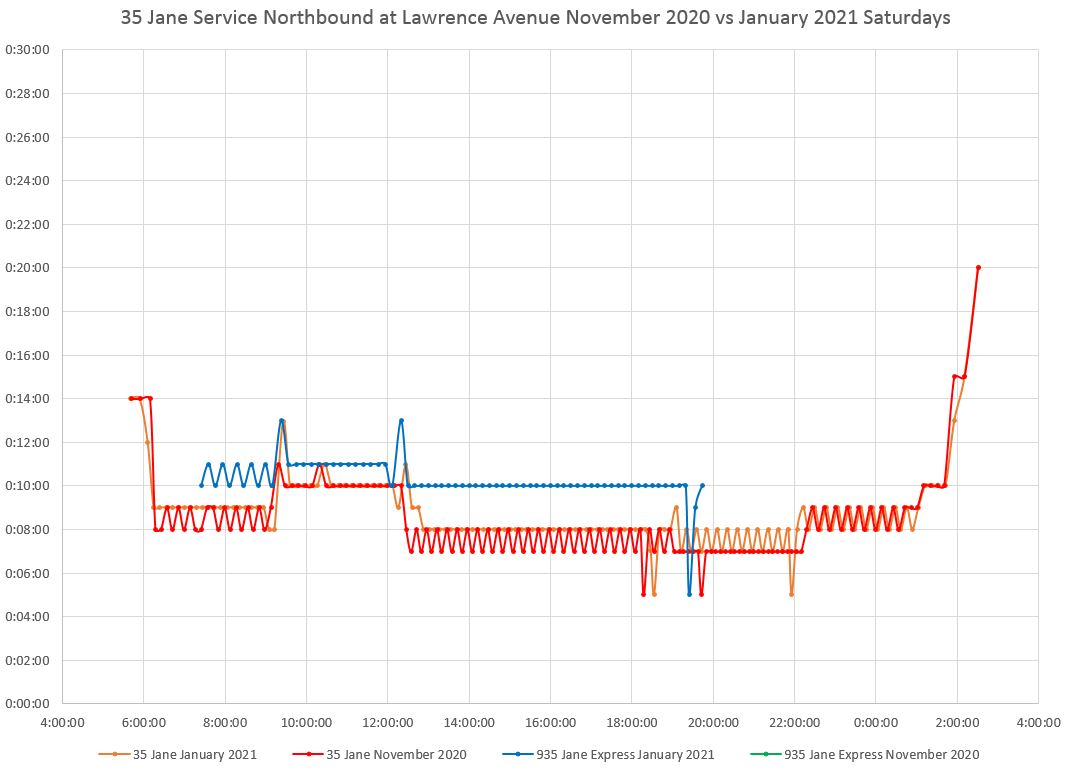Click the orange dip point near 22:00:00
Screen dimensions: 1068x768
[791, 594]
